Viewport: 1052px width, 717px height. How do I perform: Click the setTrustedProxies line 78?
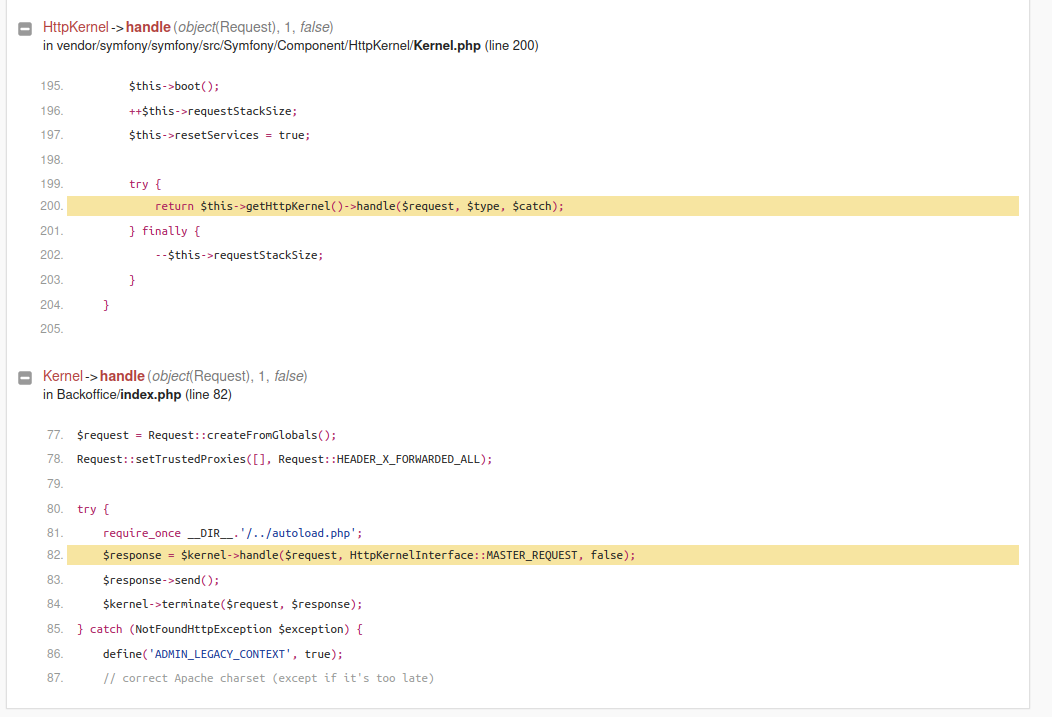284,459
